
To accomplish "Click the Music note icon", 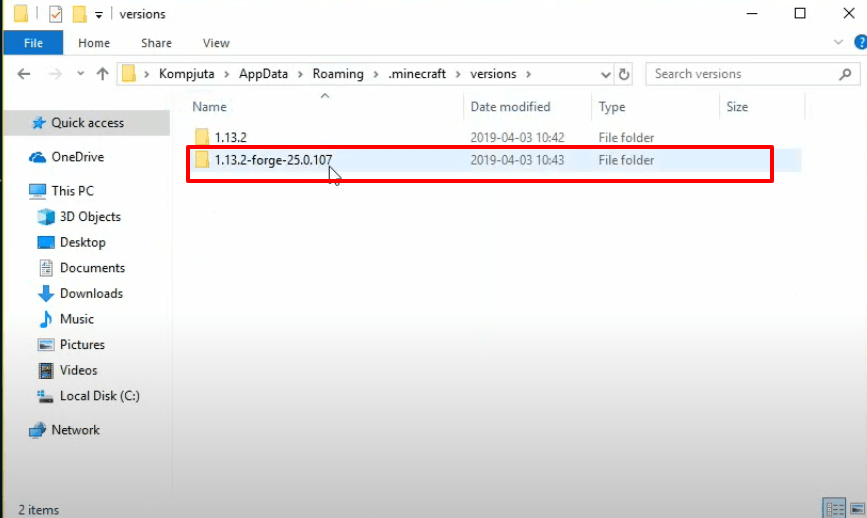I will [x=46, y=319].
